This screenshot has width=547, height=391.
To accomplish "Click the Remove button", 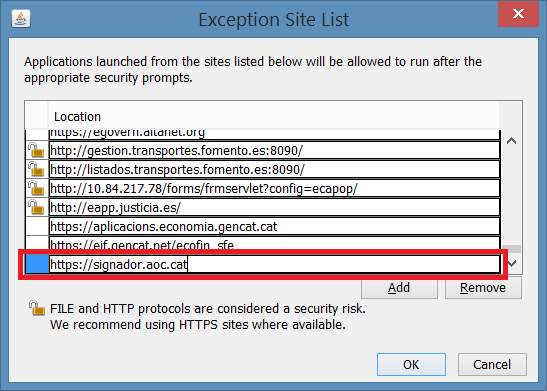I will (483, 288).
